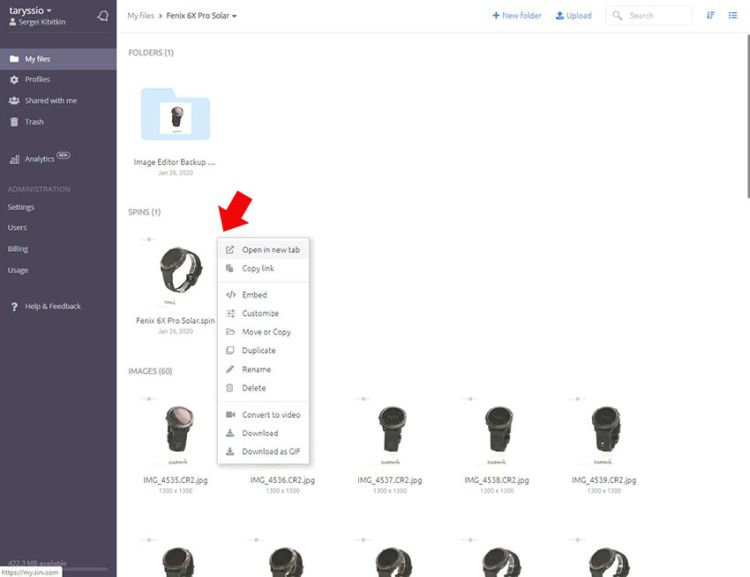This screenshot has width=750, height=577.
Task: Open Users in Administration
Action: 17,228
